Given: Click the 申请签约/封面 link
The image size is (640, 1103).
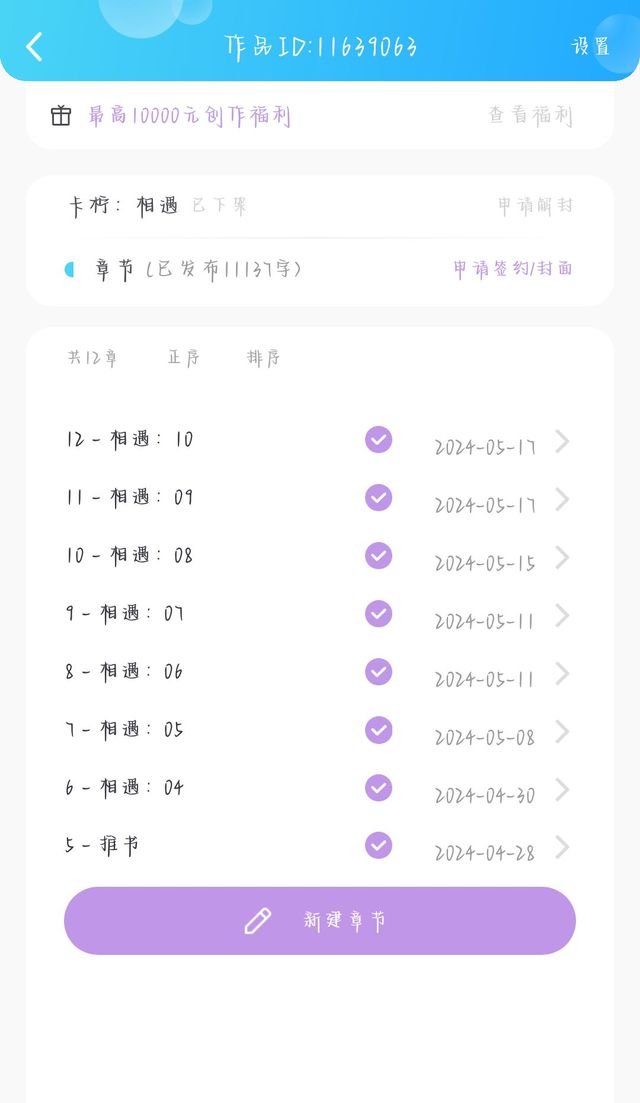Looking at the screenshot, I should coord(513,269).
